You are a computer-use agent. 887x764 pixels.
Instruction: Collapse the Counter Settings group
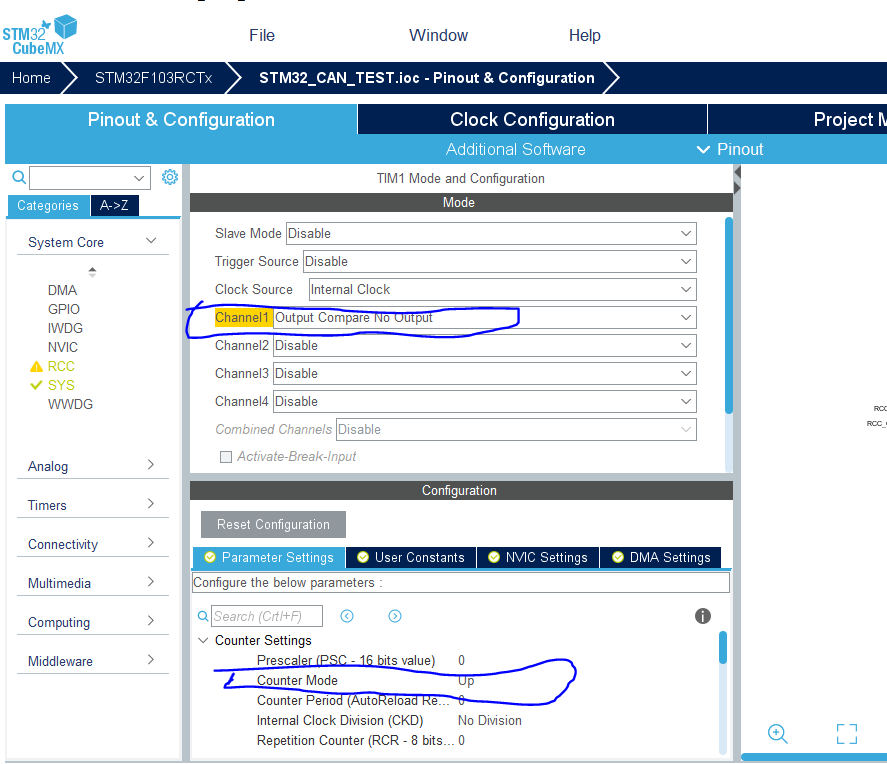click(x=203, y=640)
